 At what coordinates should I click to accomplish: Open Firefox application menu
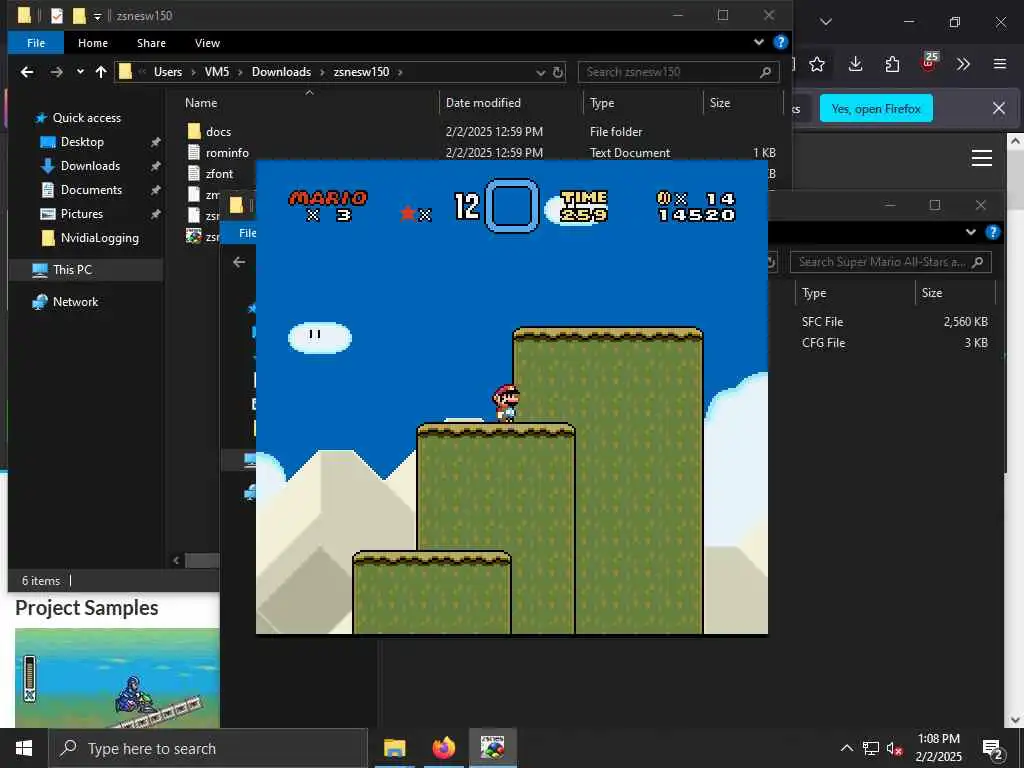[x=1000, y=64]
